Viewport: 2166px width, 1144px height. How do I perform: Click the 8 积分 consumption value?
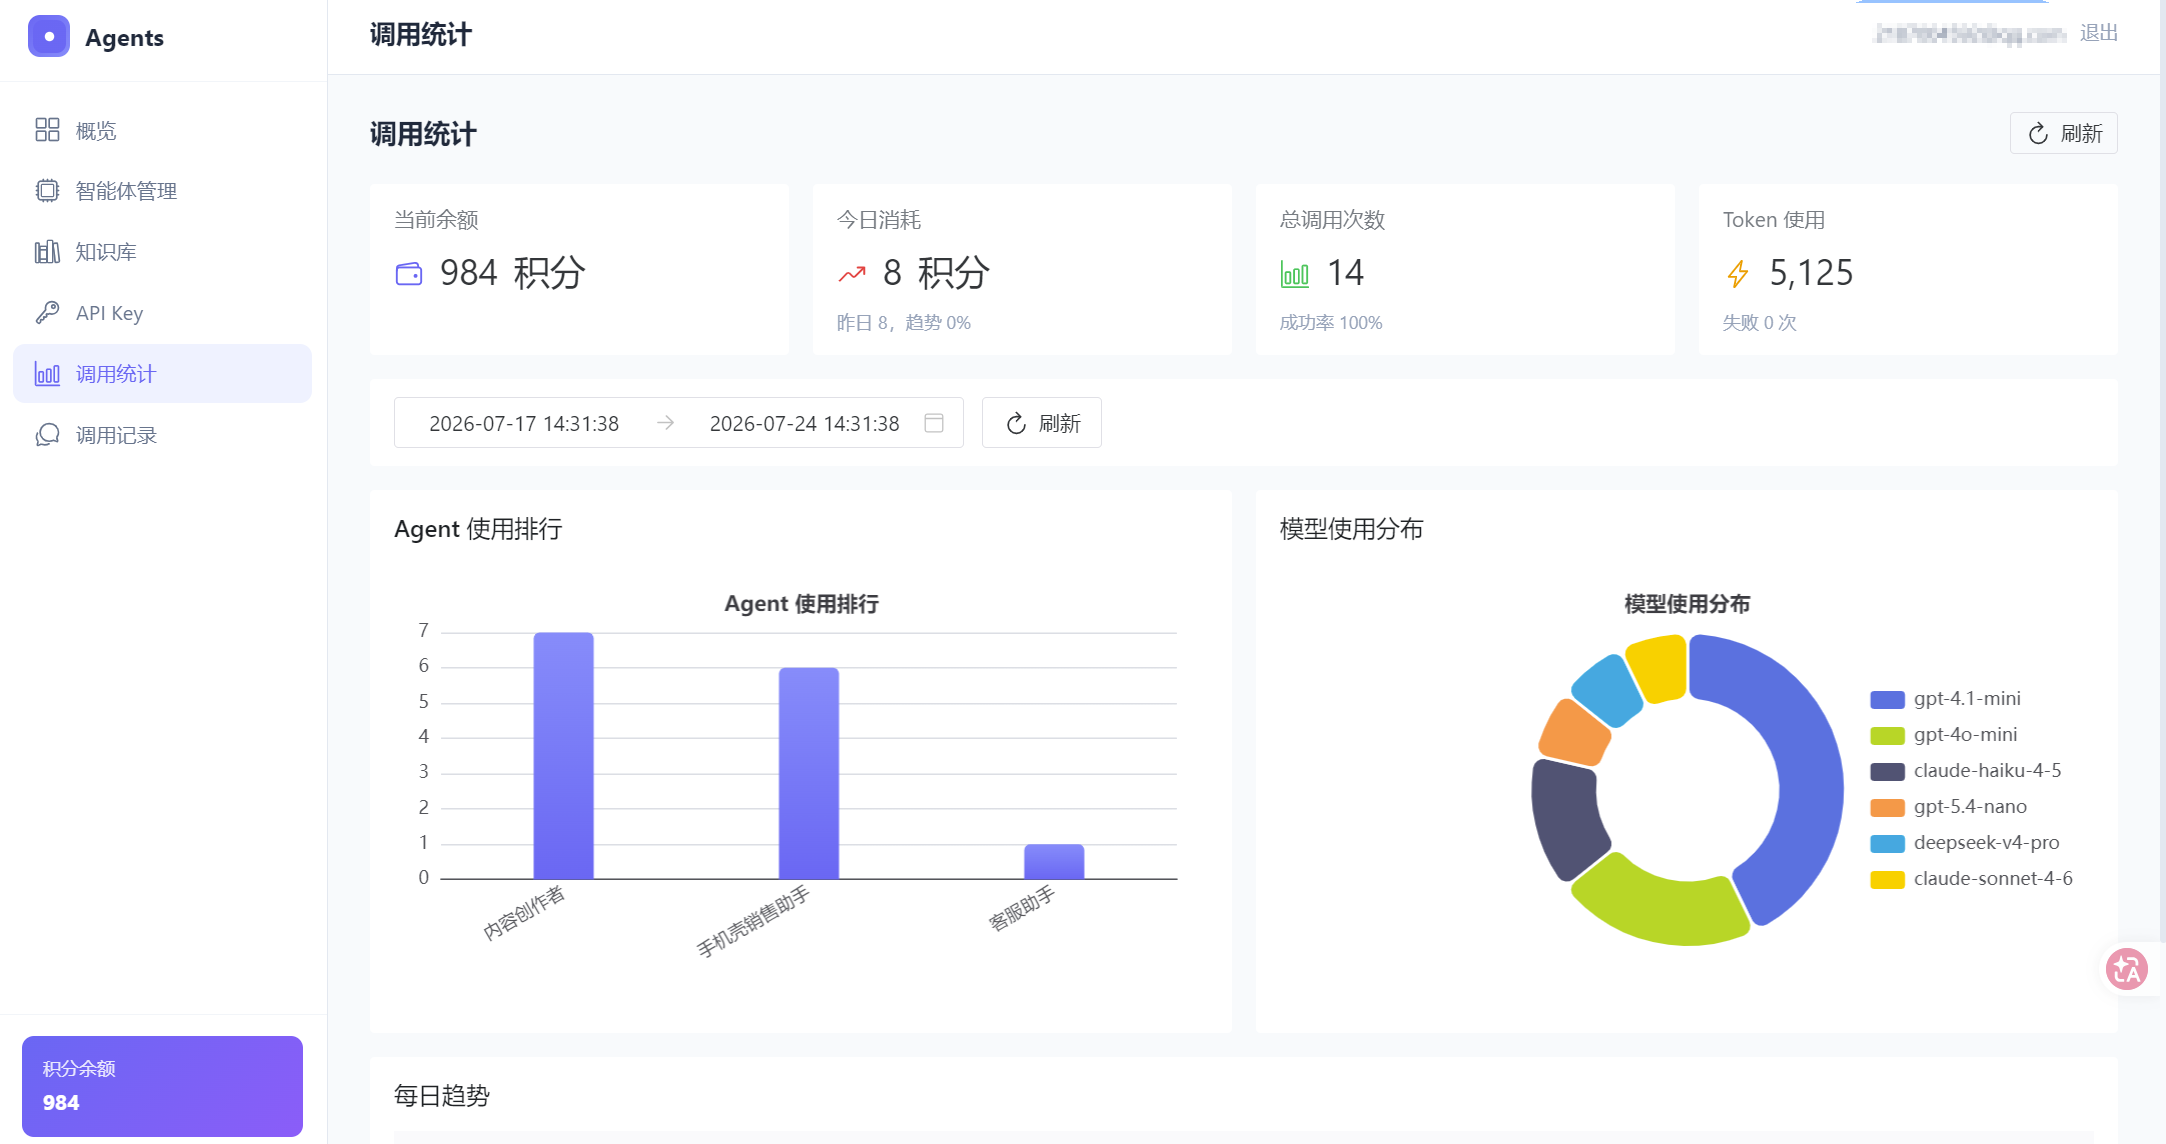(x=937, y=273)
